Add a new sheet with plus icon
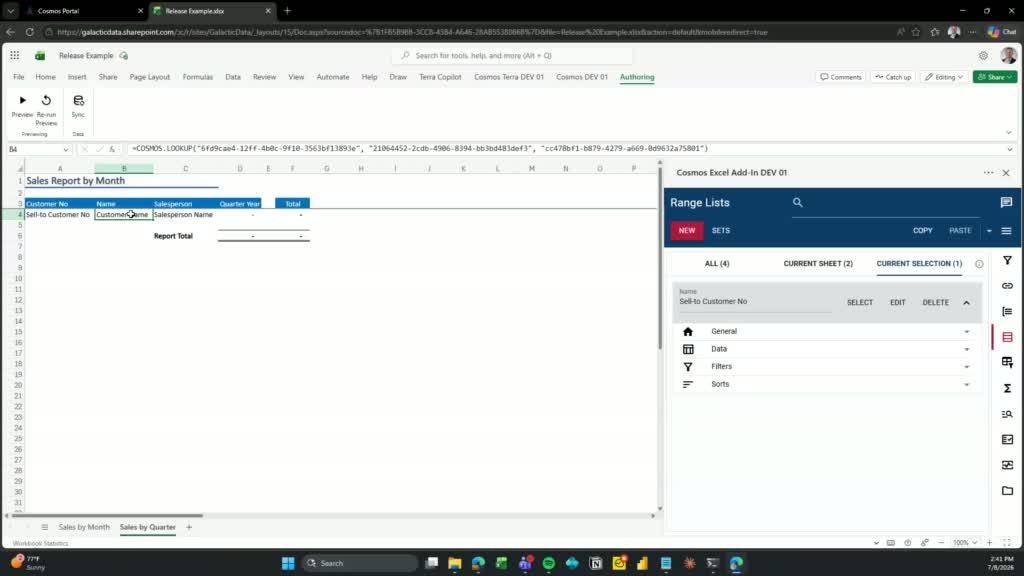The image size is (1024, 576). (x=189, y=527)
